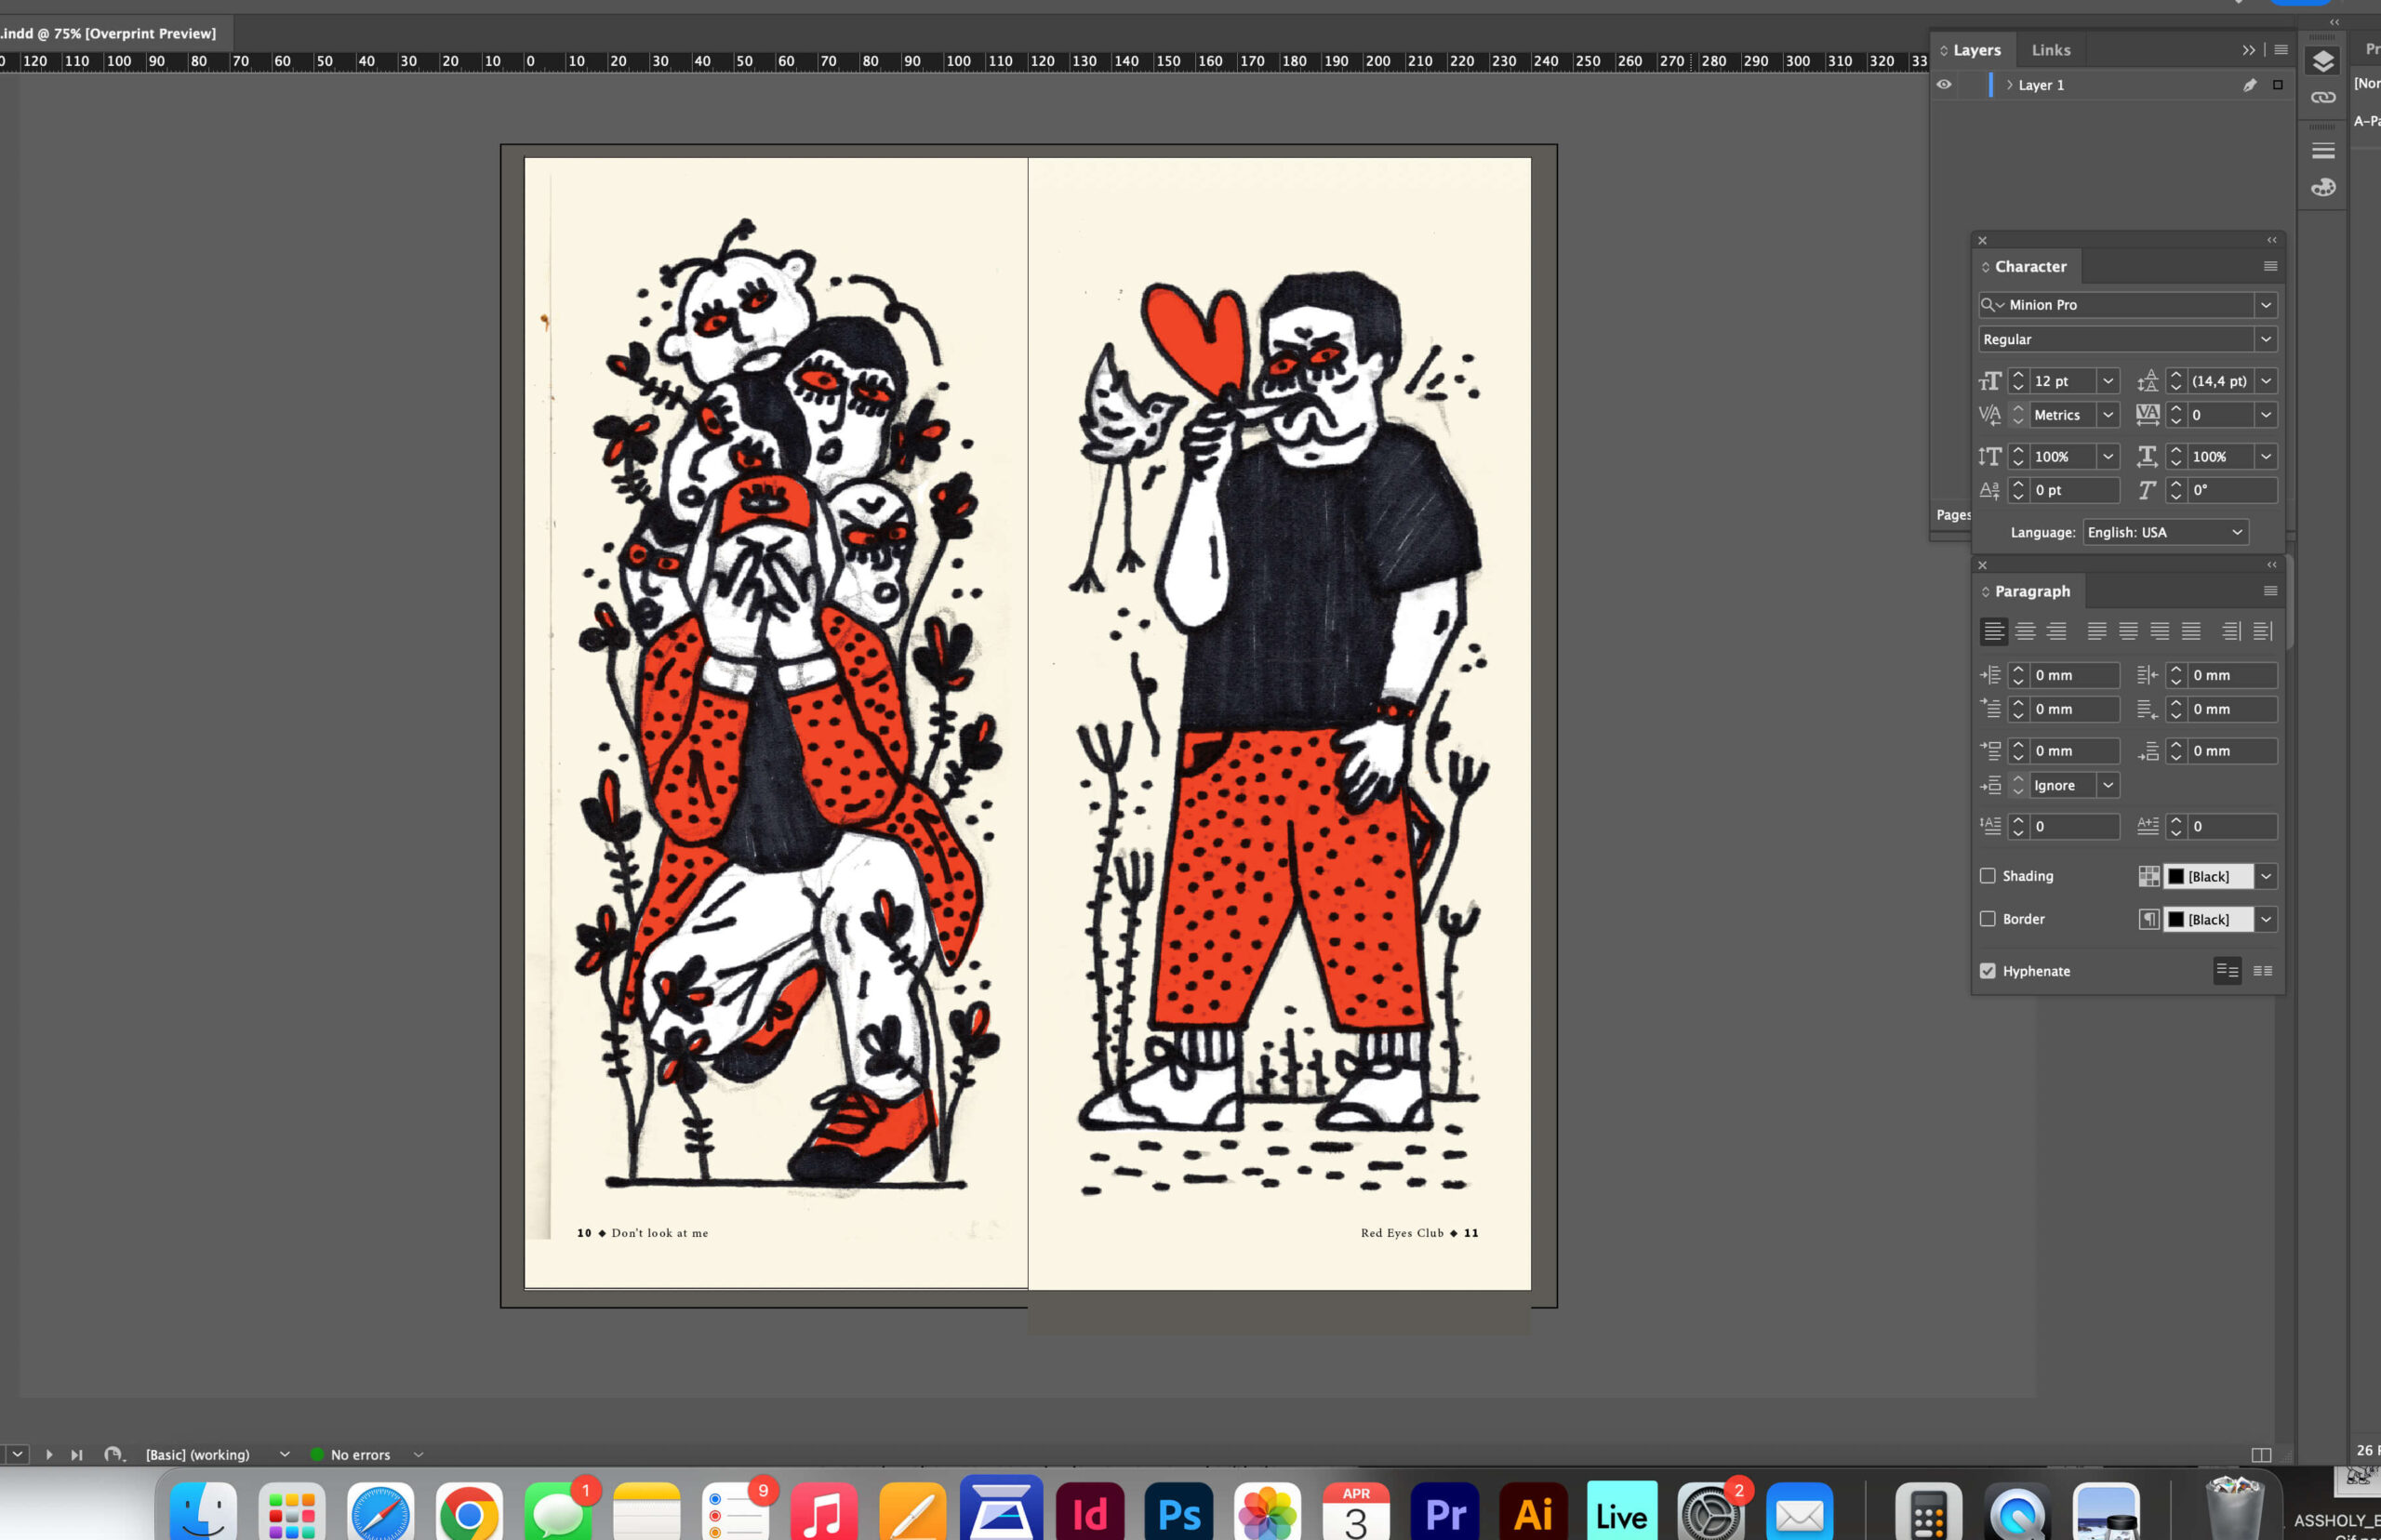Open the Minion Pro font family dropdown

(x=2266, y=305)
